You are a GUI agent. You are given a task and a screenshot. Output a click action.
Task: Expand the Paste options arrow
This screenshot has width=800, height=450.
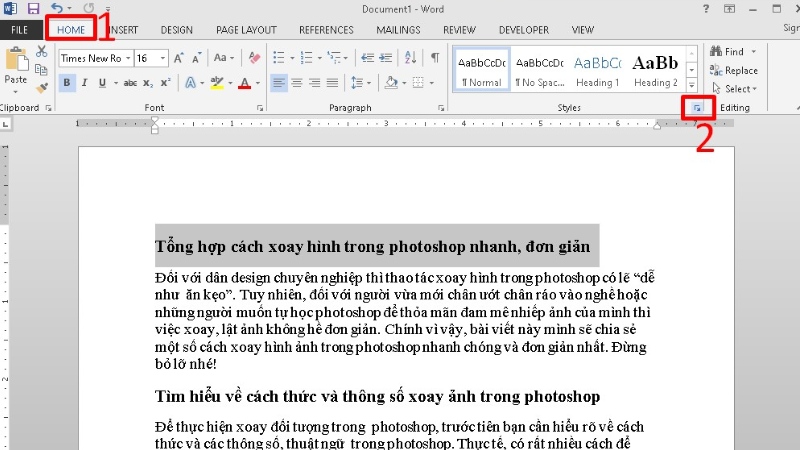(16, 92)
